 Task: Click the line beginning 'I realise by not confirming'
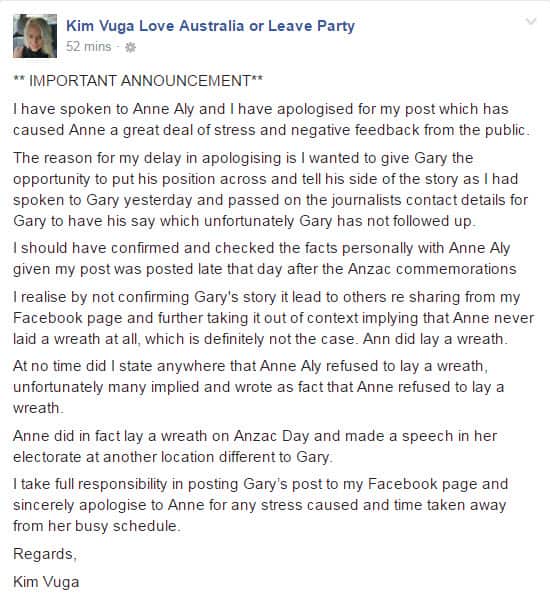(x=267, y=297)
